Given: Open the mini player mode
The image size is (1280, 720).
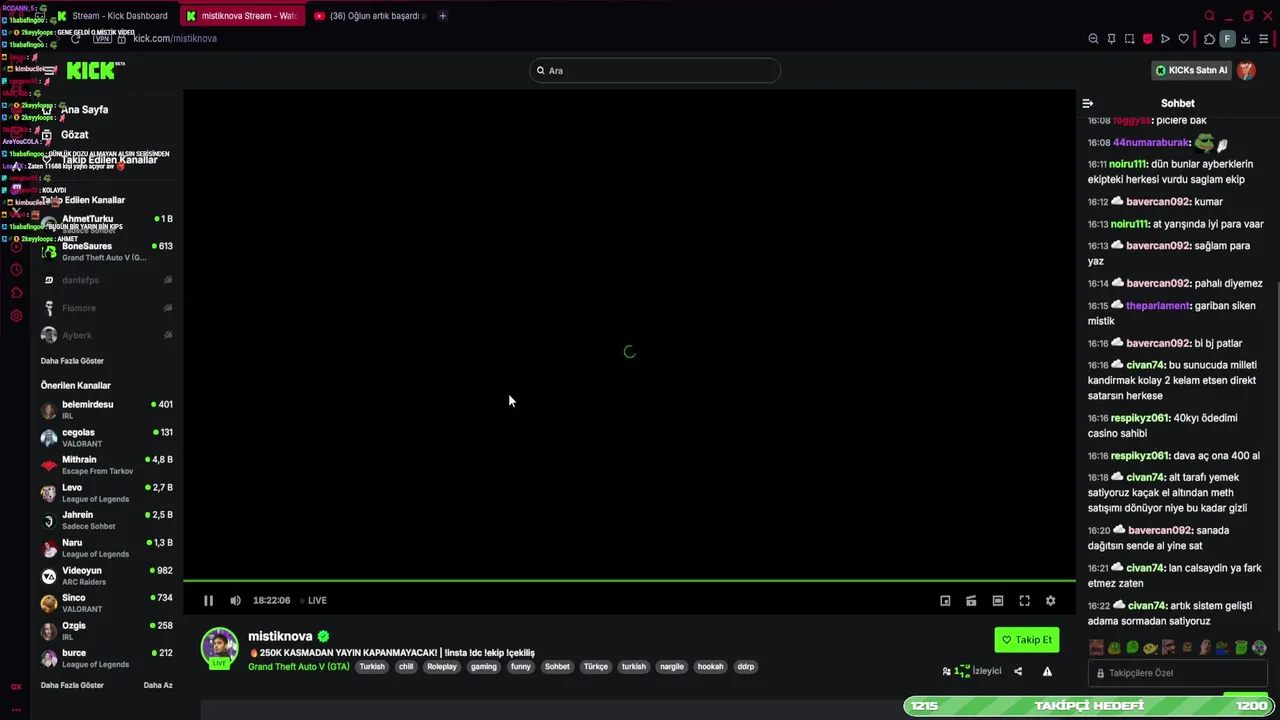Looking at the screenshot, I should 945,600.
